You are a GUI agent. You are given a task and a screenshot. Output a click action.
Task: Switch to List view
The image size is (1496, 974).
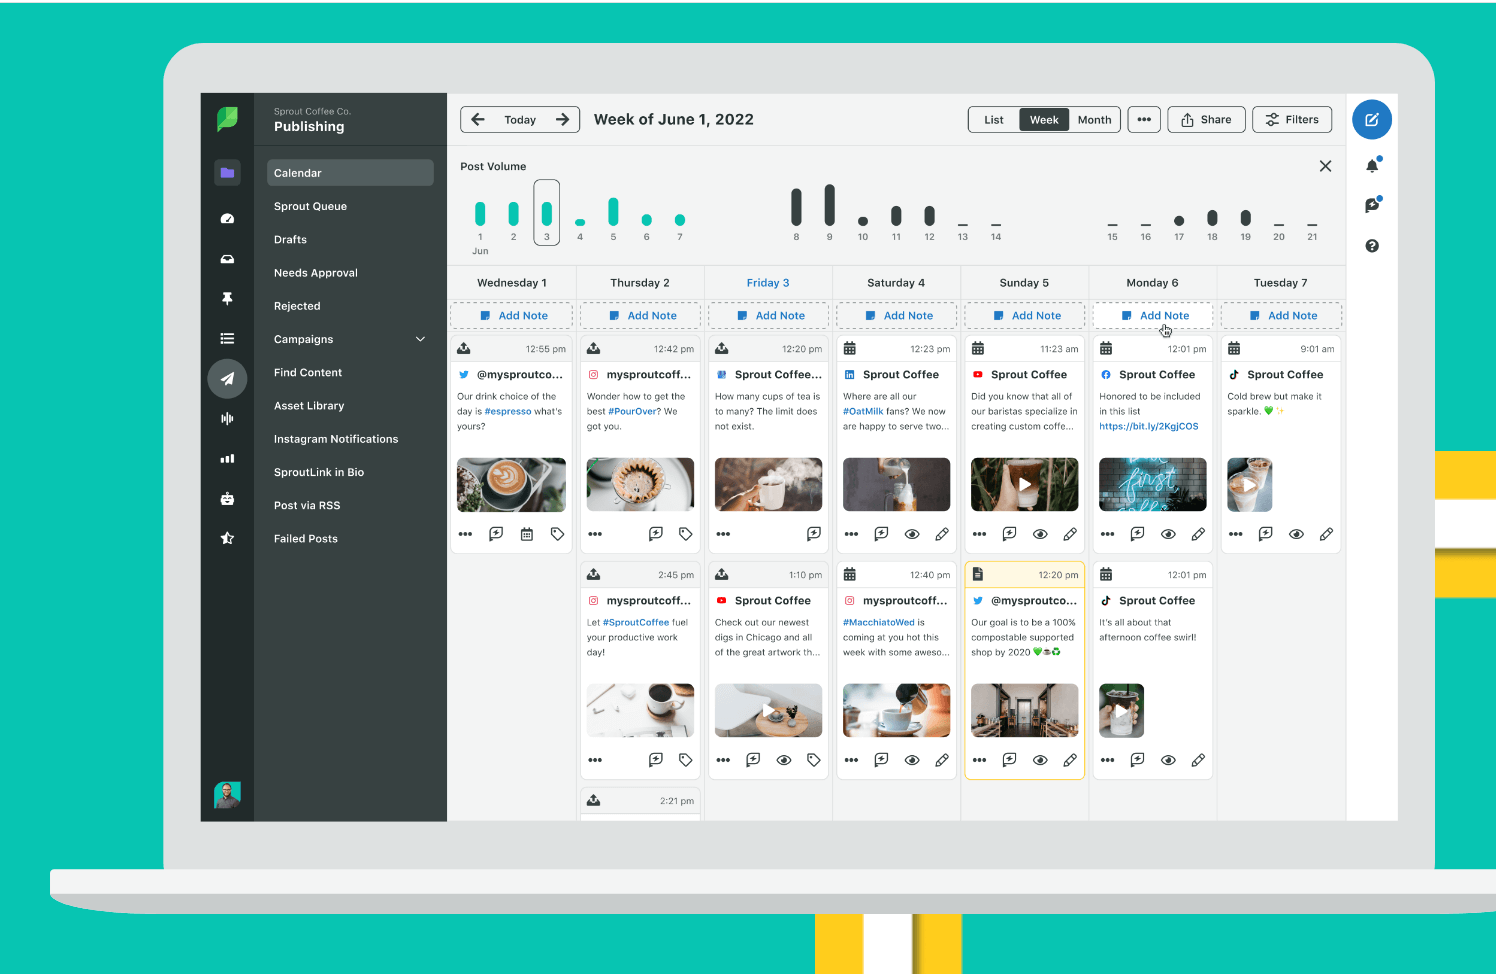point(994,120)
